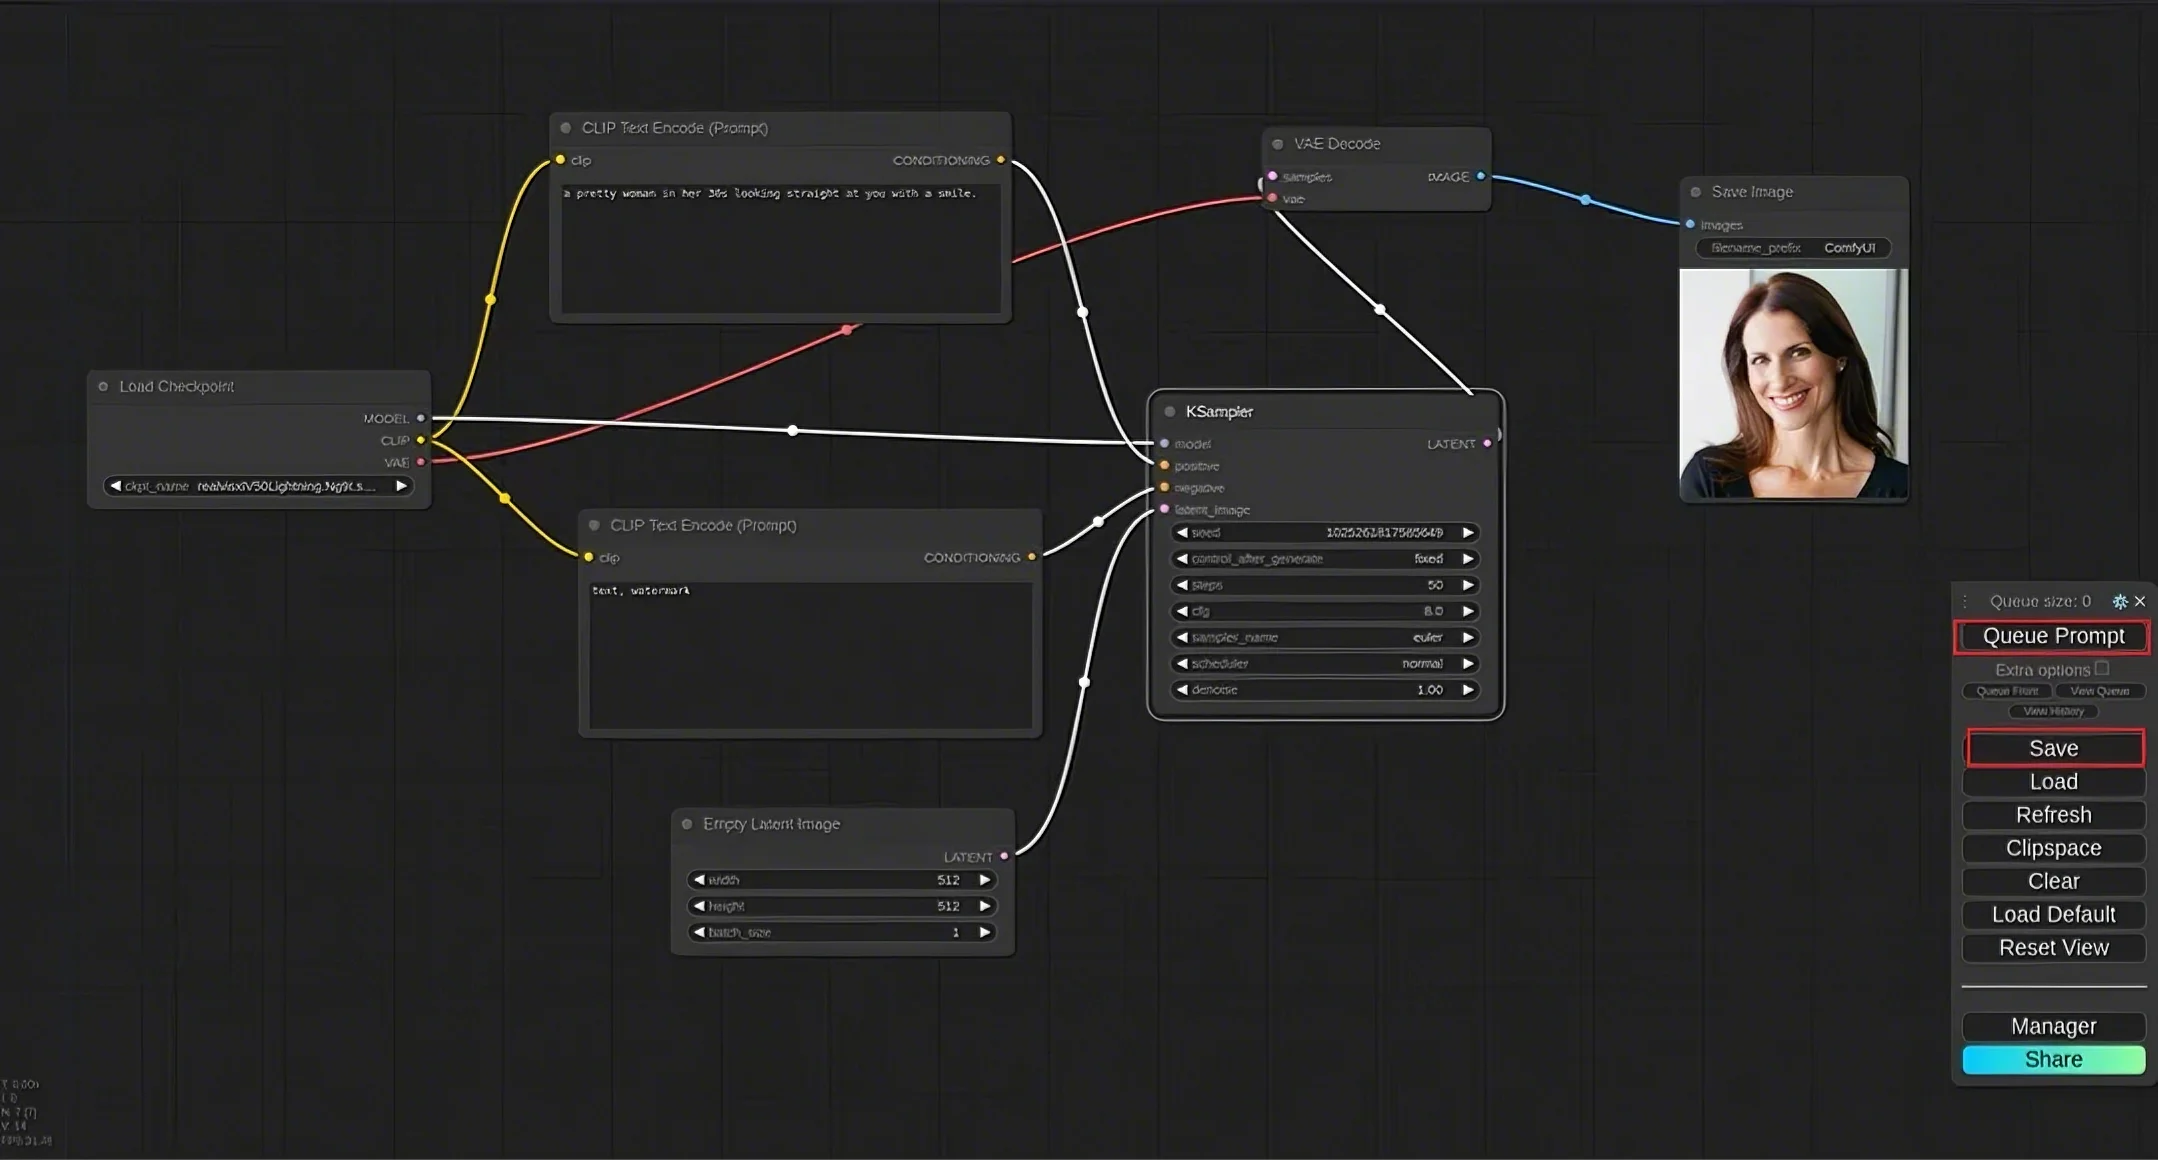Next checkpoint via ckpt_name right arrow
The height and width of the screenshot is (1160, 2158).
(401, 486)
